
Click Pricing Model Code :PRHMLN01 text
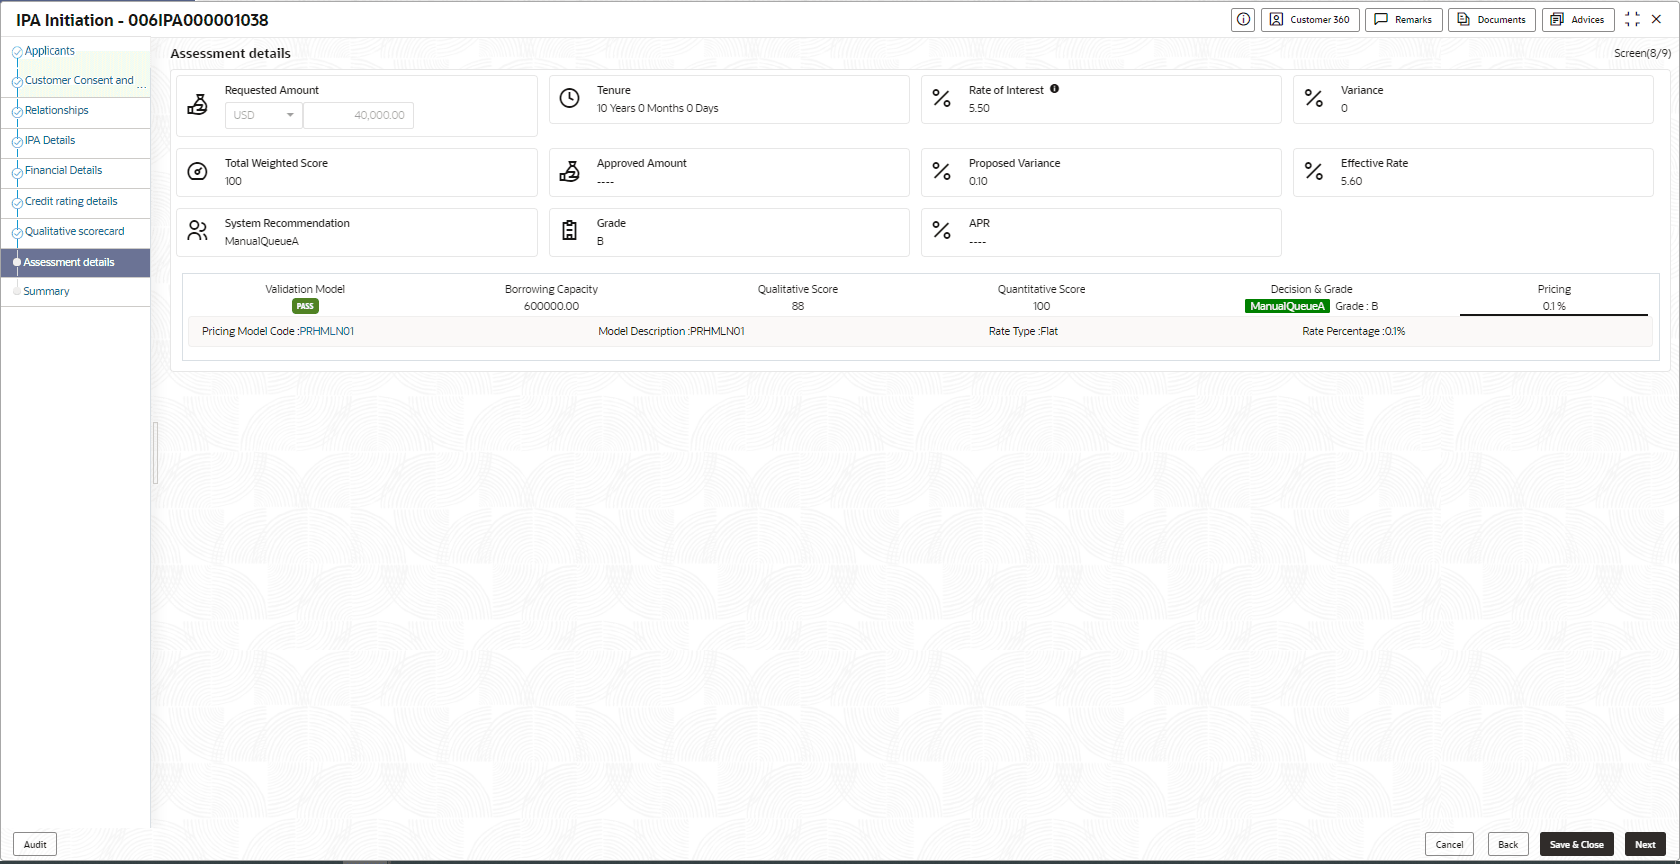(278, 332)
